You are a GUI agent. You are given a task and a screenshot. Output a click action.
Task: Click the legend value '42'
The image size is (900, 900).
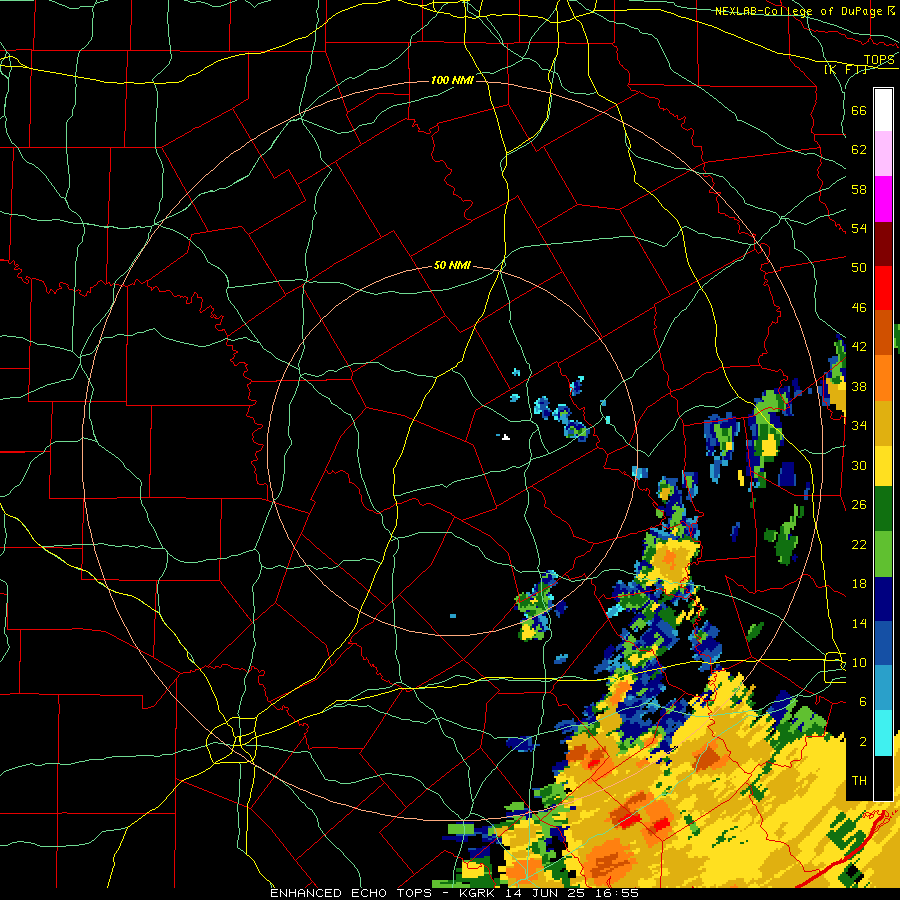pos(859,347)
